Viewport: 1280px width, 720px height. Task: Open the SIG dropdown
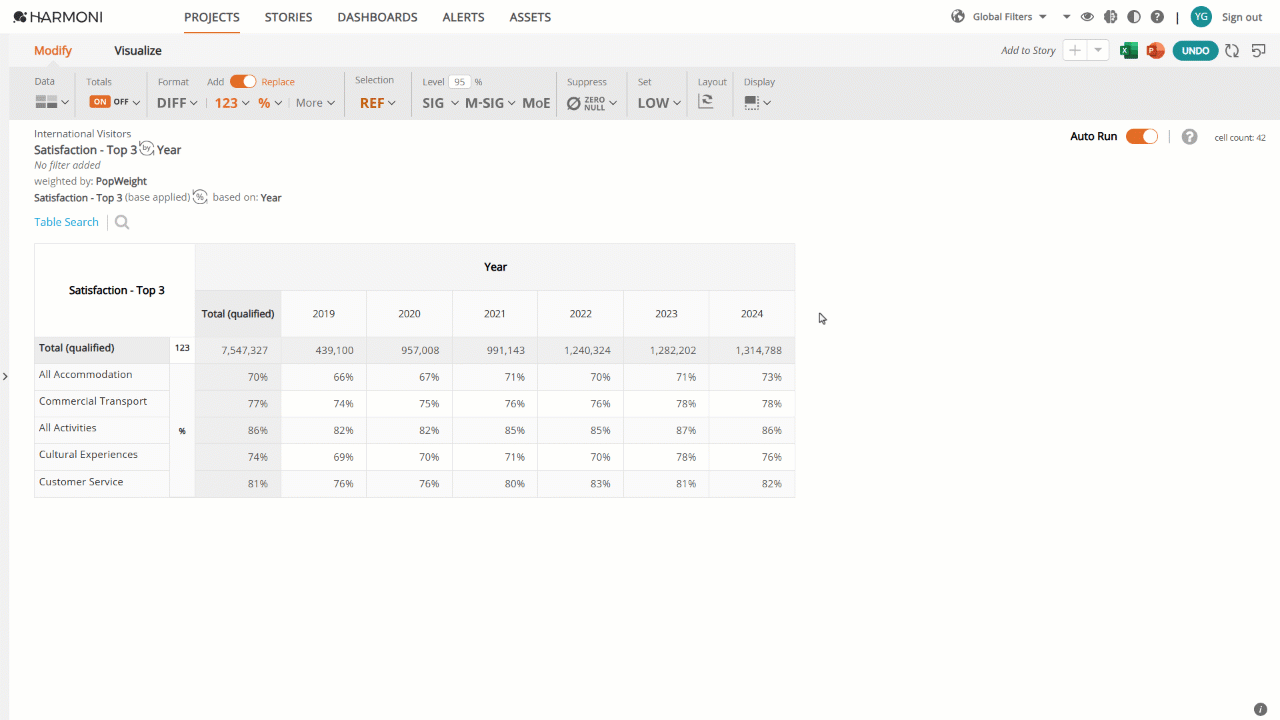point(440,103)
